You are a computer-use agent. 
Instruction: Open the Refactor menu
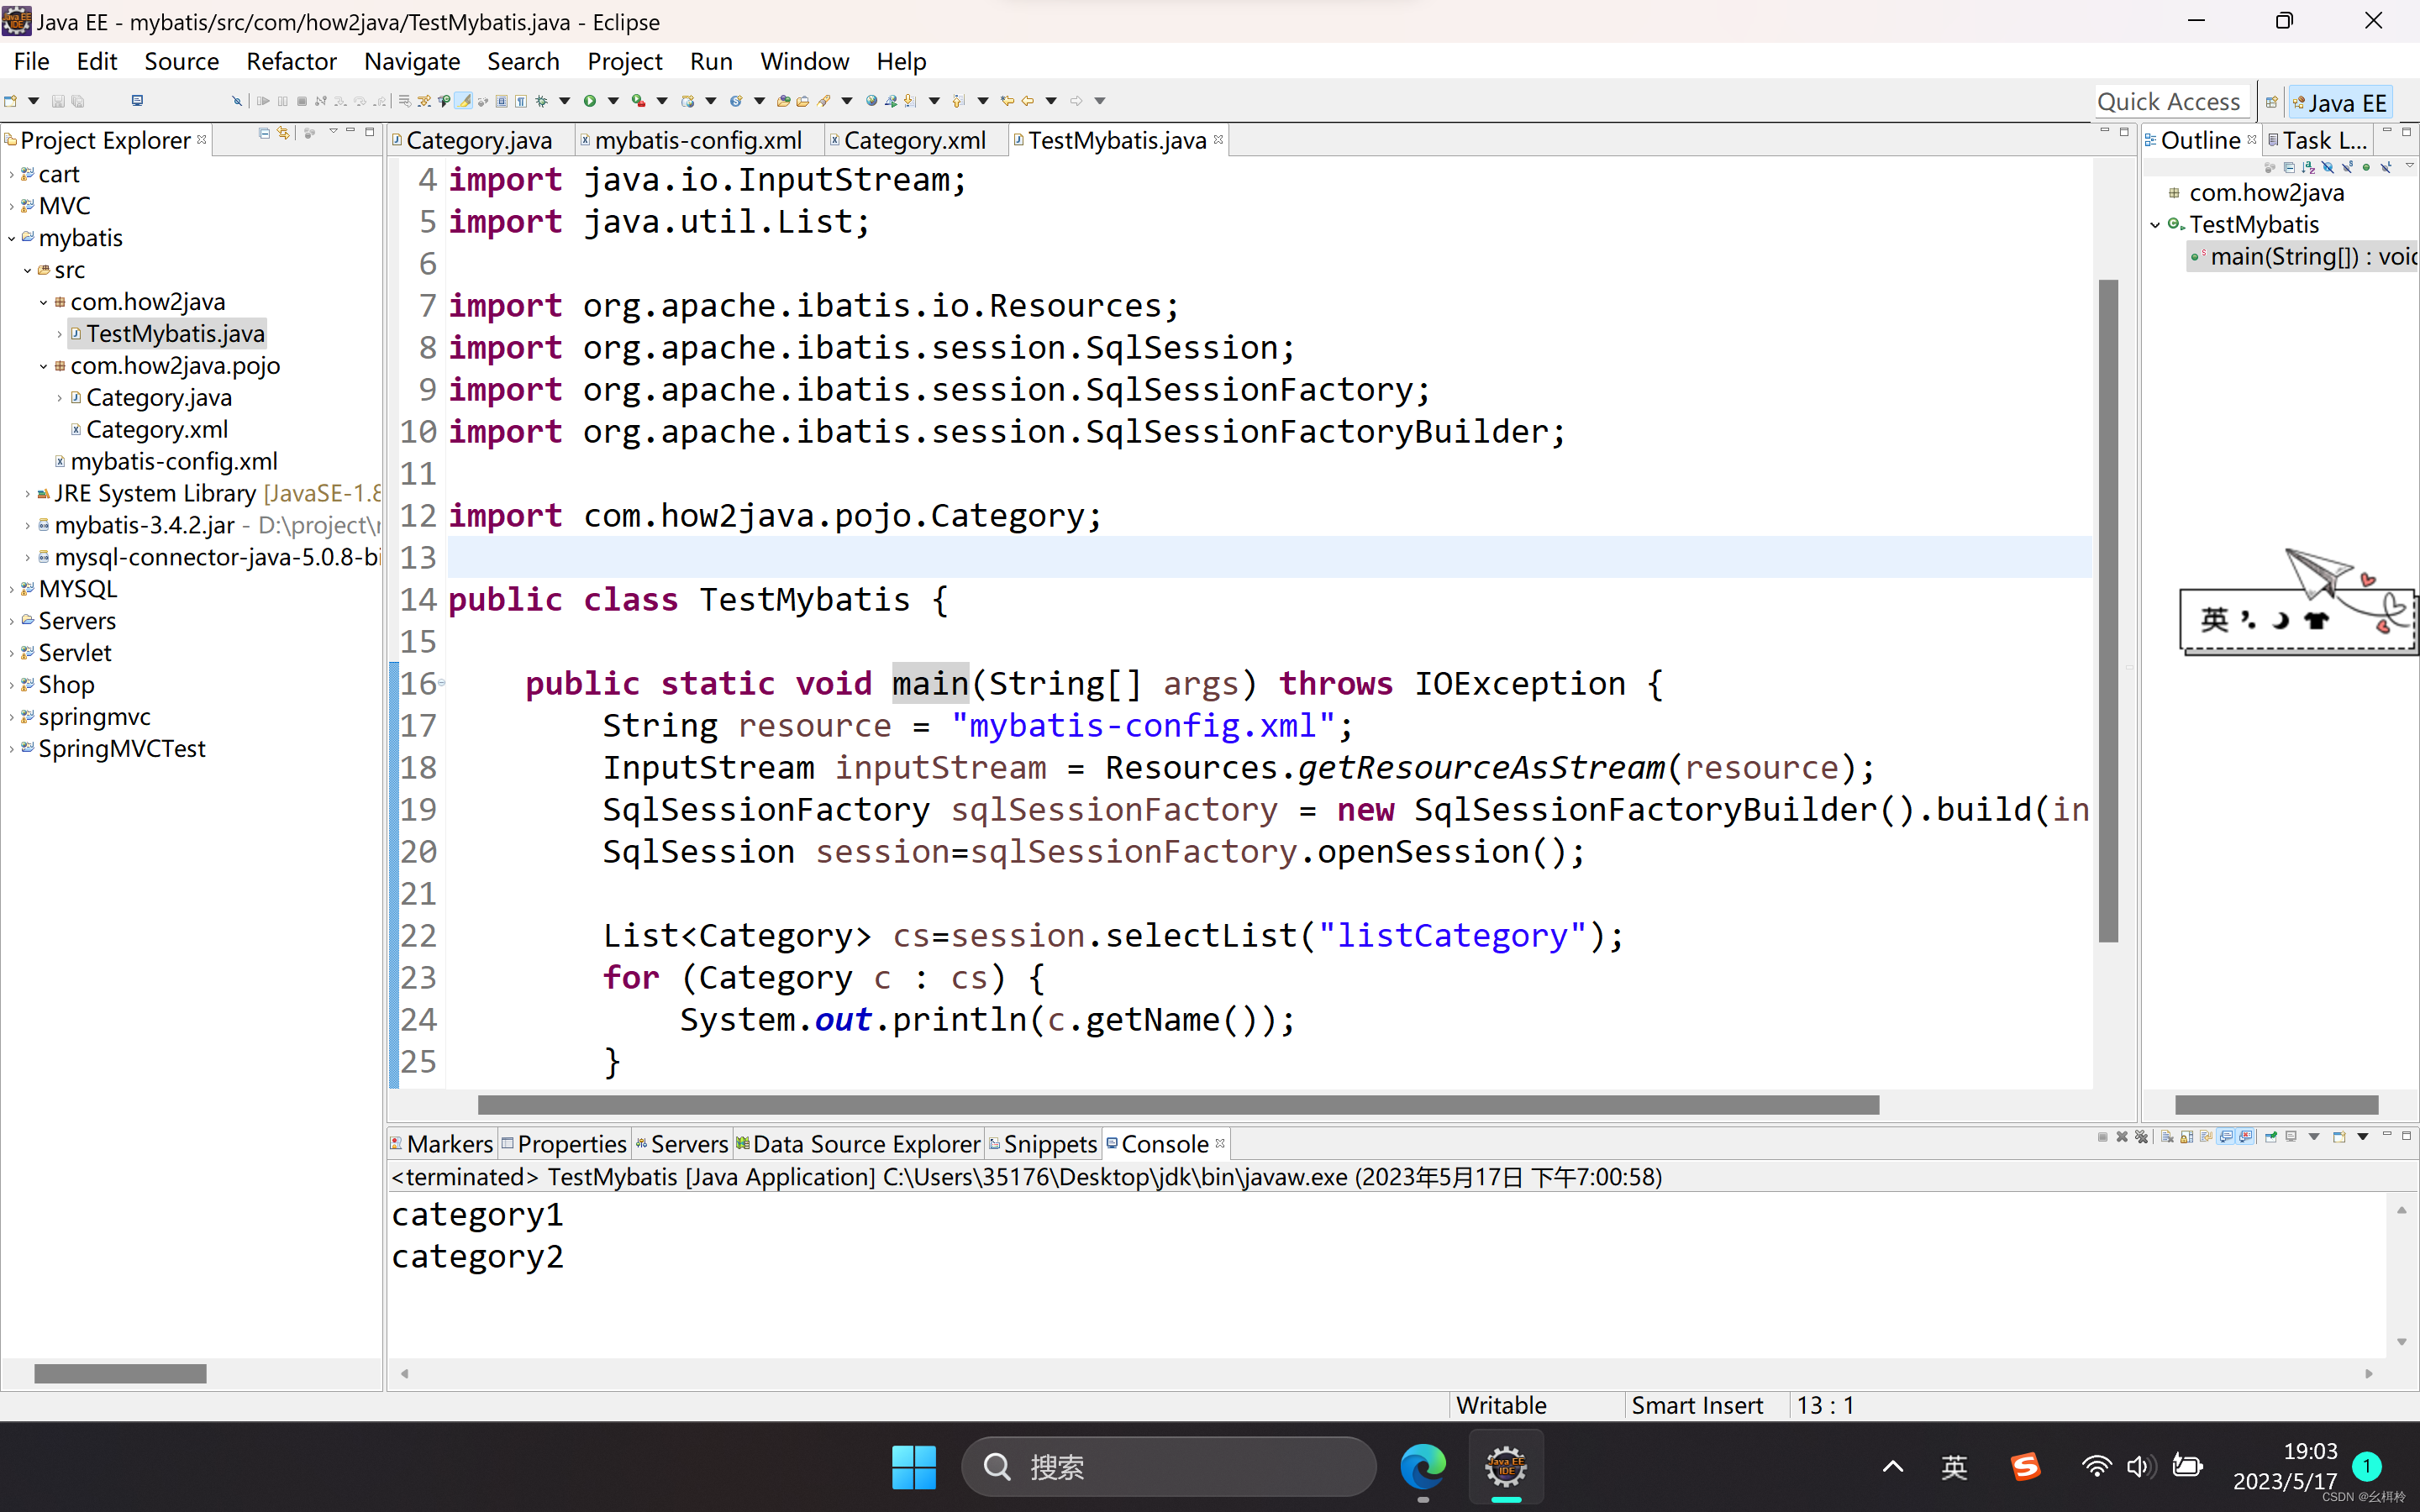pos(290,61)
